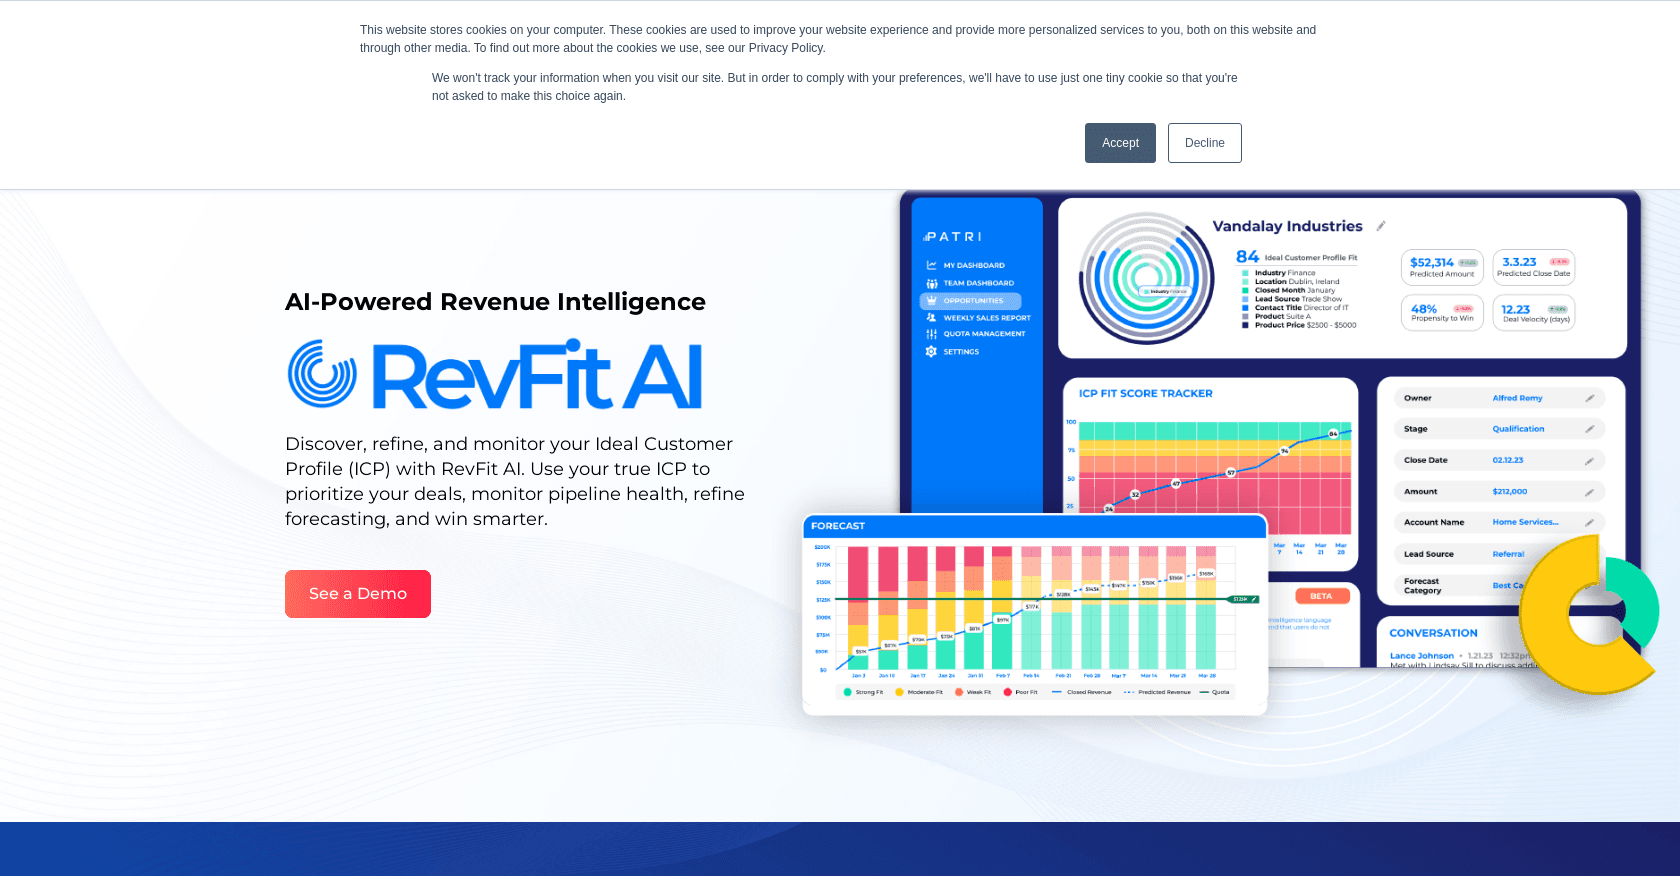Click ICP FIT SCORE TRACKER heading
The width and height of the screenshot is (1680, 876).
point(1146,394)
